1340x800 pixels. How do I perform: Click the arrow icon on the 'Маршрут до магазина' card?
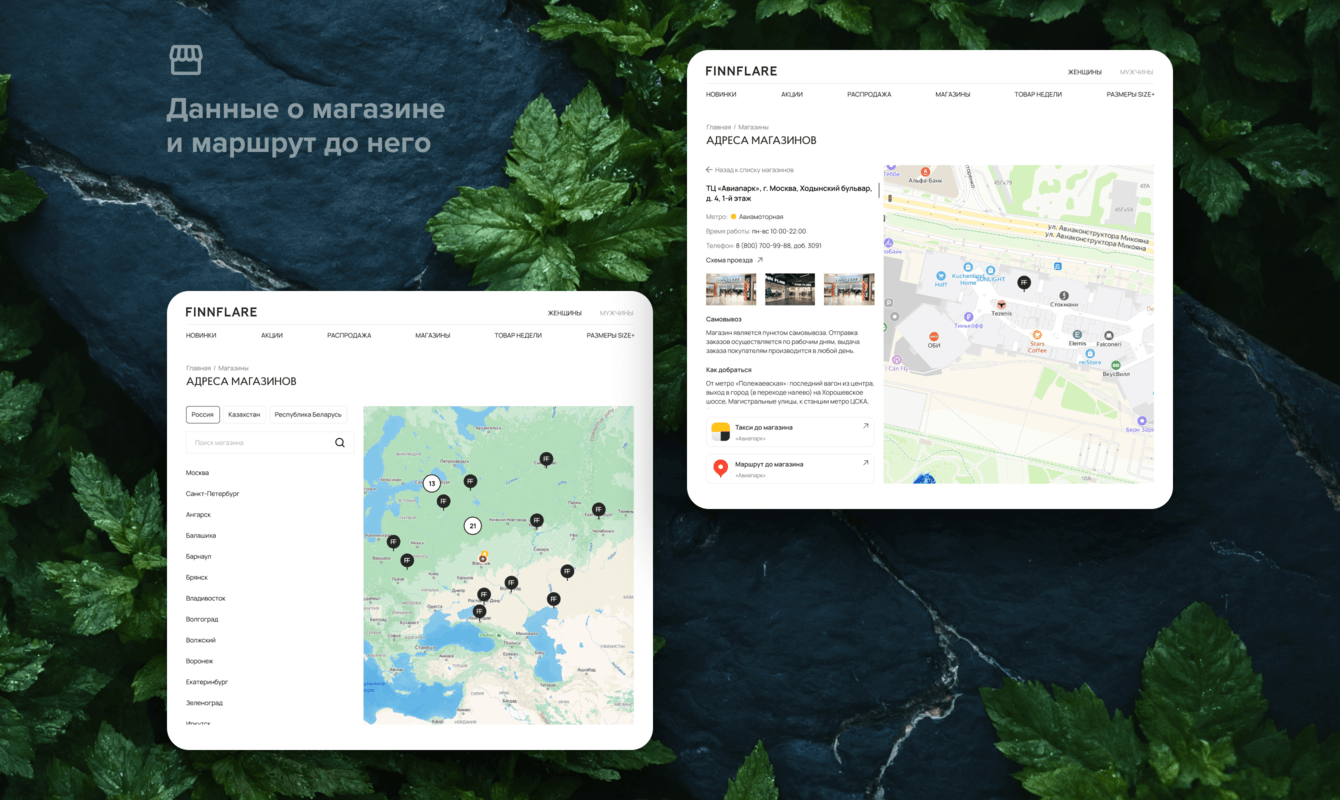[x=866, y=463]
